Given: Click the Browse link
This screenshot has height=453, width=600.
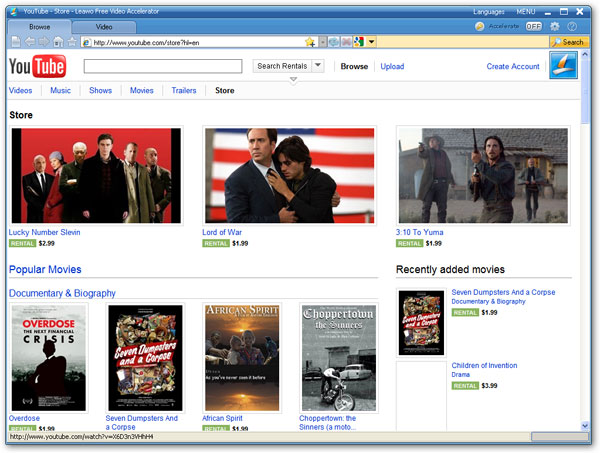Looking at the screenshot, I should [354, 67].
